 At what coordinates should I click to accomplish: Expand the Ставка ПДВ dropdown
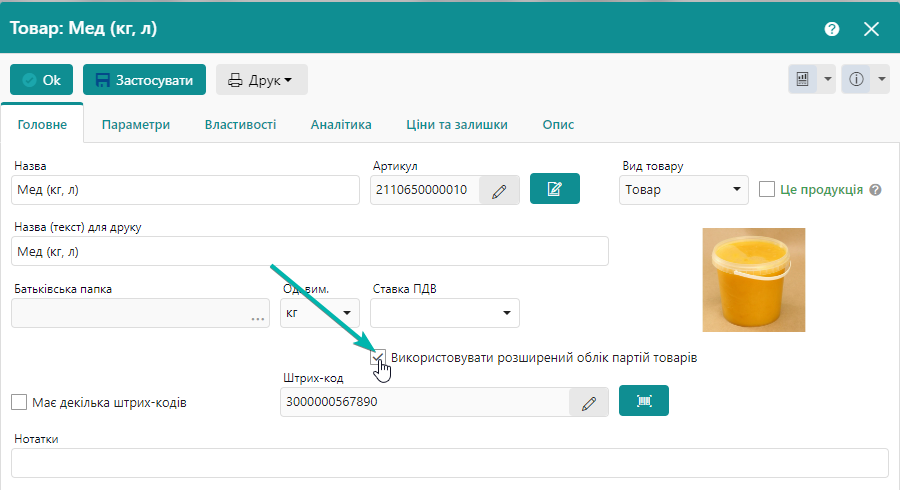tap(445, 314)
